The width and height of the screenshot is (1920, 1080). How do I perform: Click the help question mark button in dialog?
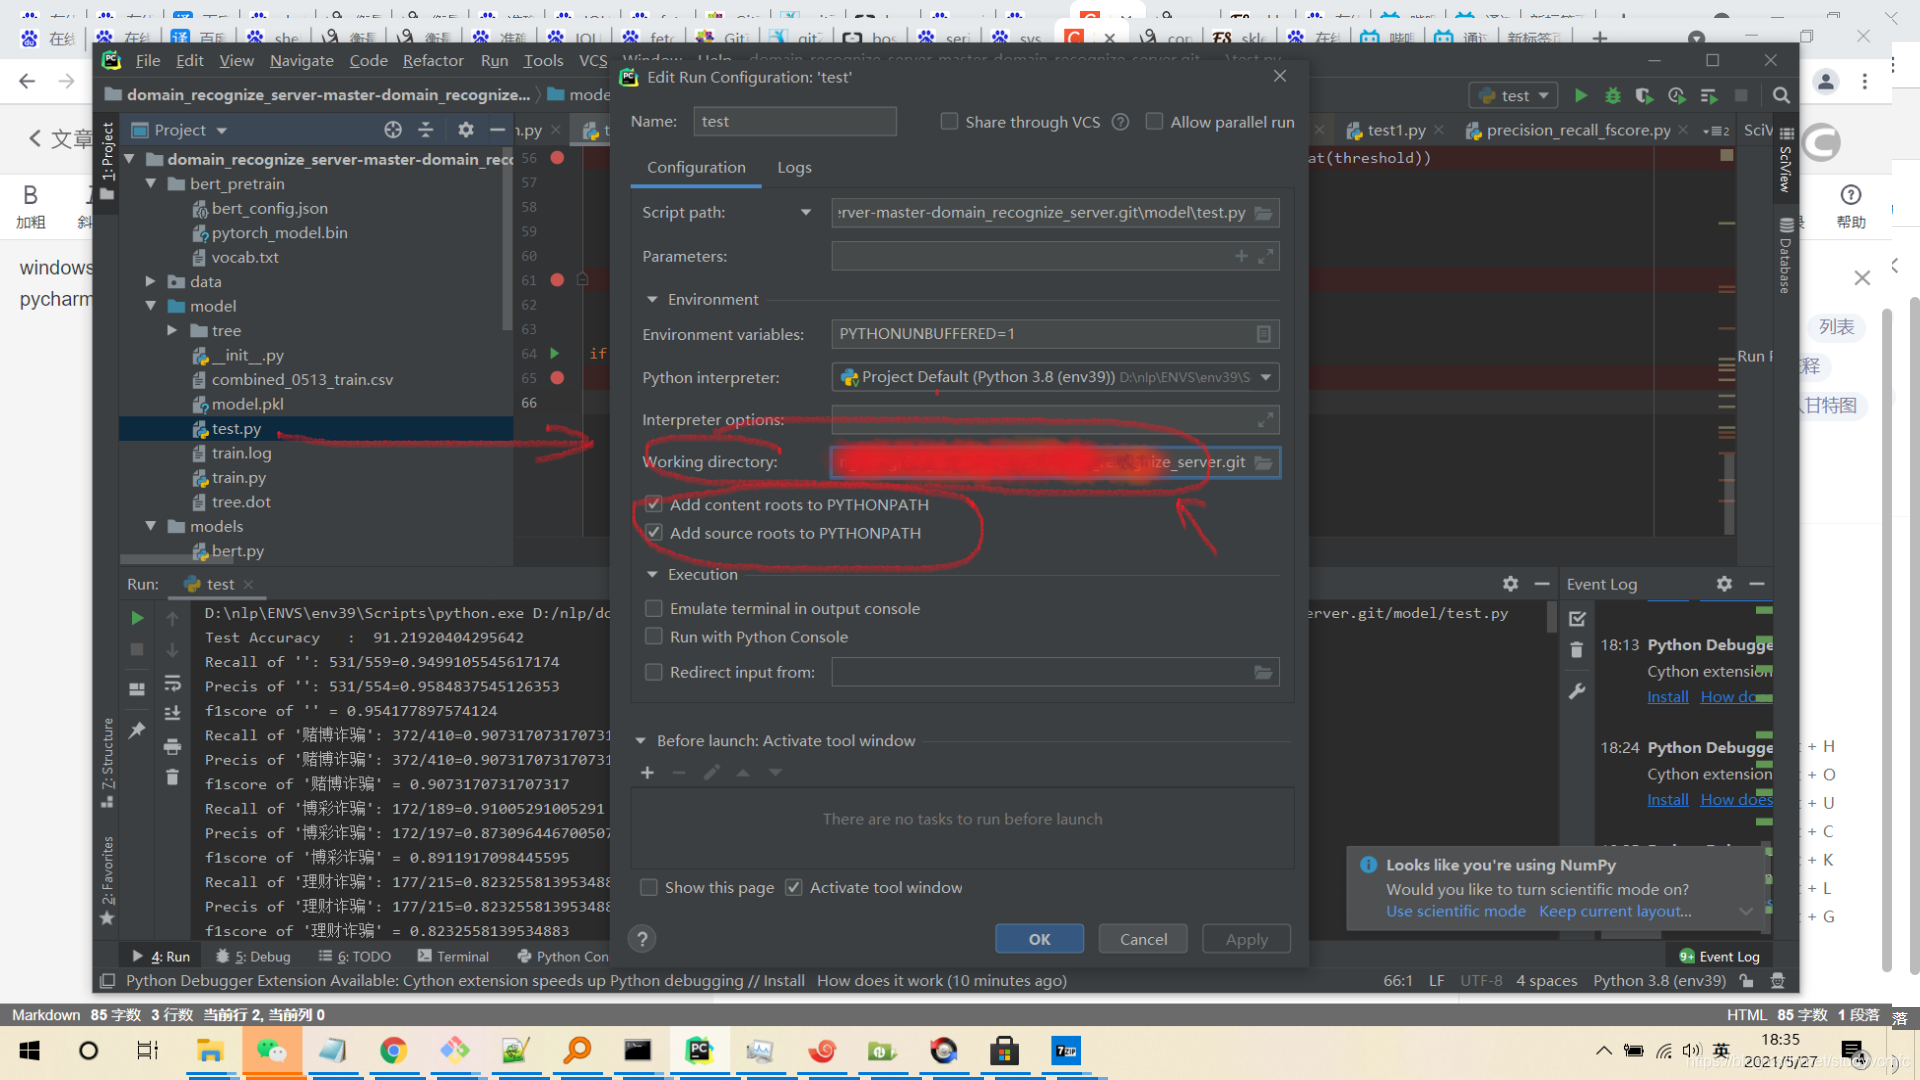[x=642, y=939]
